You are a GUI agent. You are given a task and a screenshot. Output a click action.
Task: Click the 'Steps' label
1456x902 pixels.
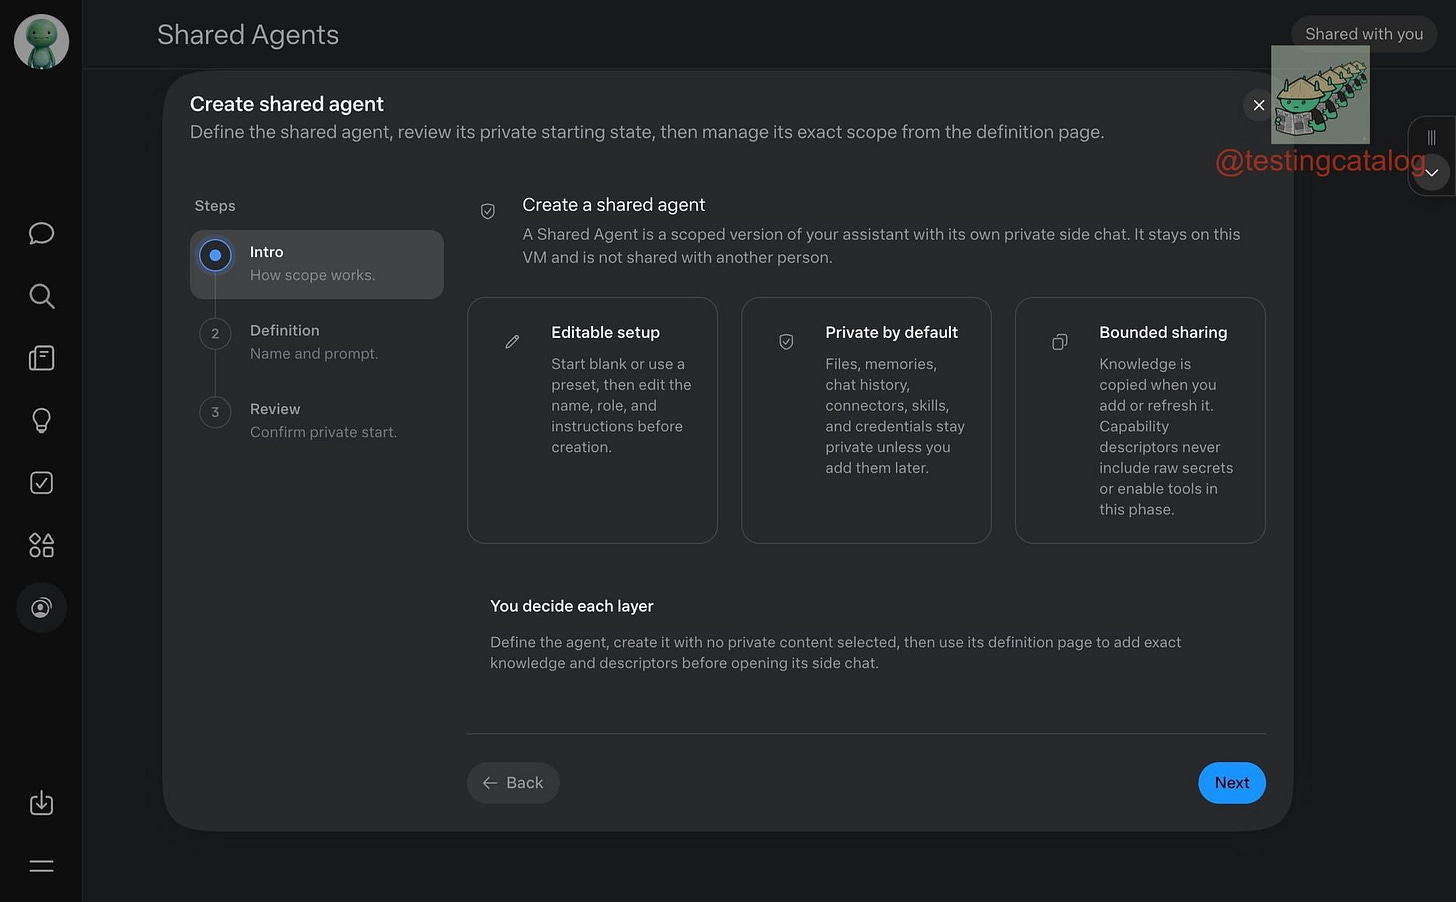point(215,206)
